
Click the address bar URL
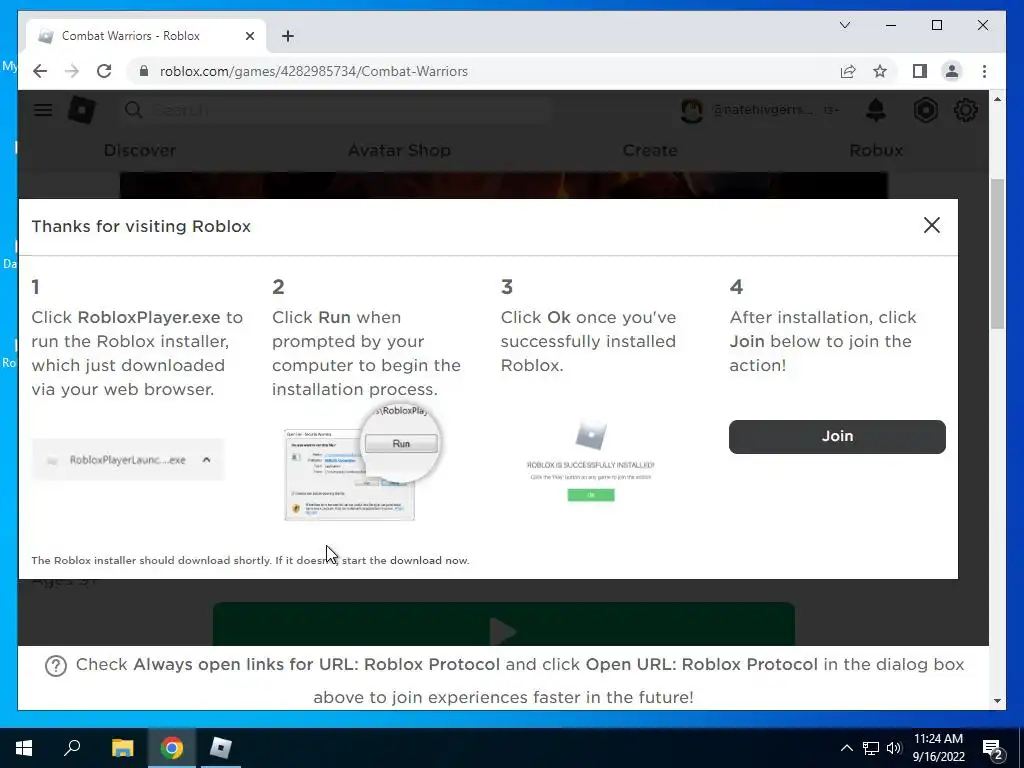point(313,71)
